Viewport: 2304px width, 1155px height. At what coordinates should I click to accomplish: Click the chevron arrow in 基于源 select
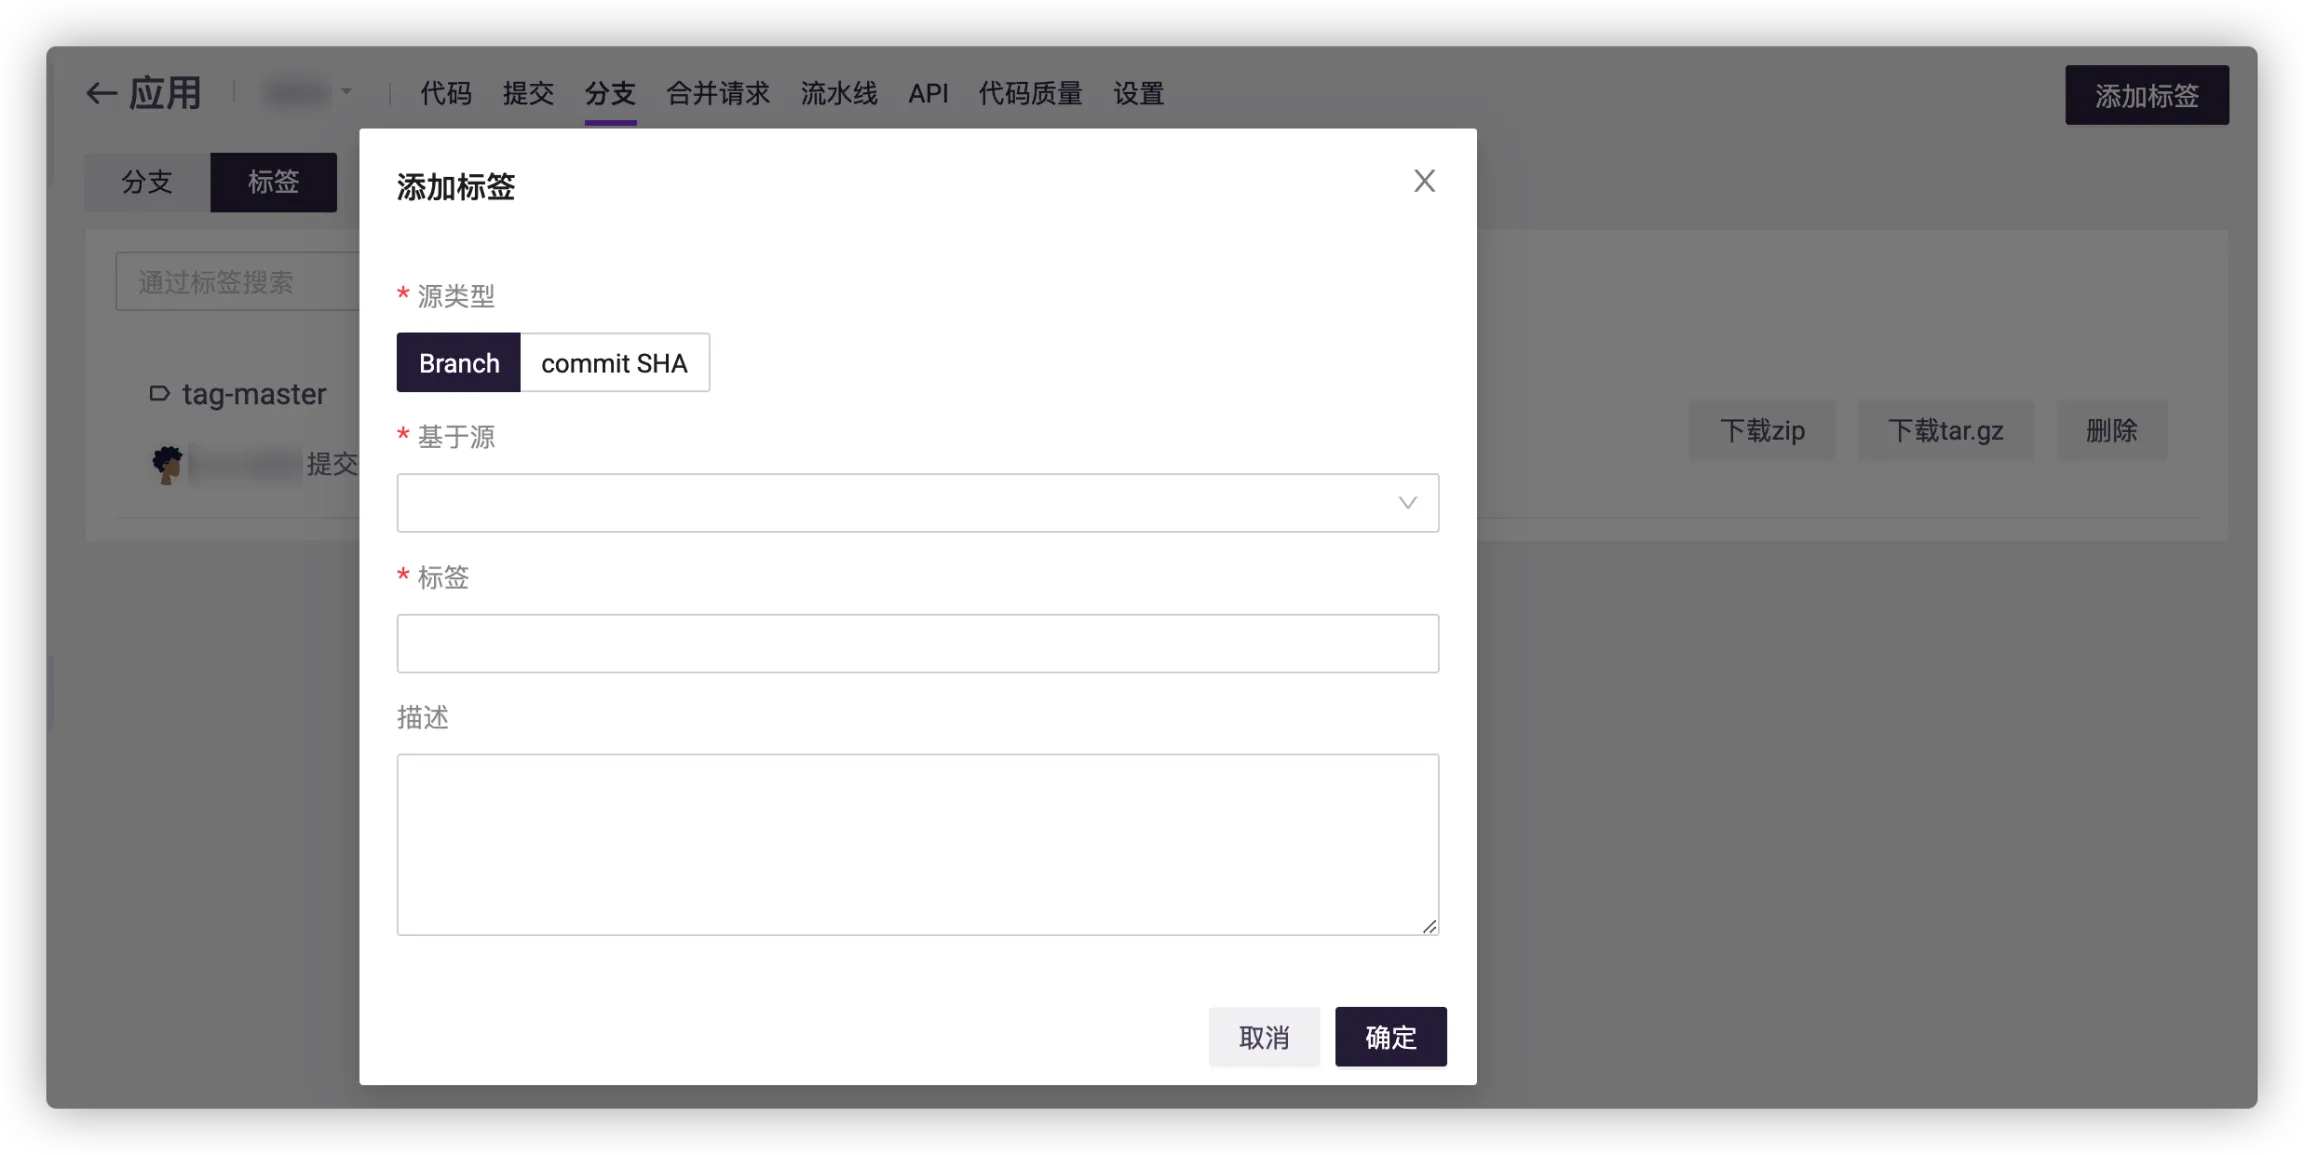(x=1407, y=503)
